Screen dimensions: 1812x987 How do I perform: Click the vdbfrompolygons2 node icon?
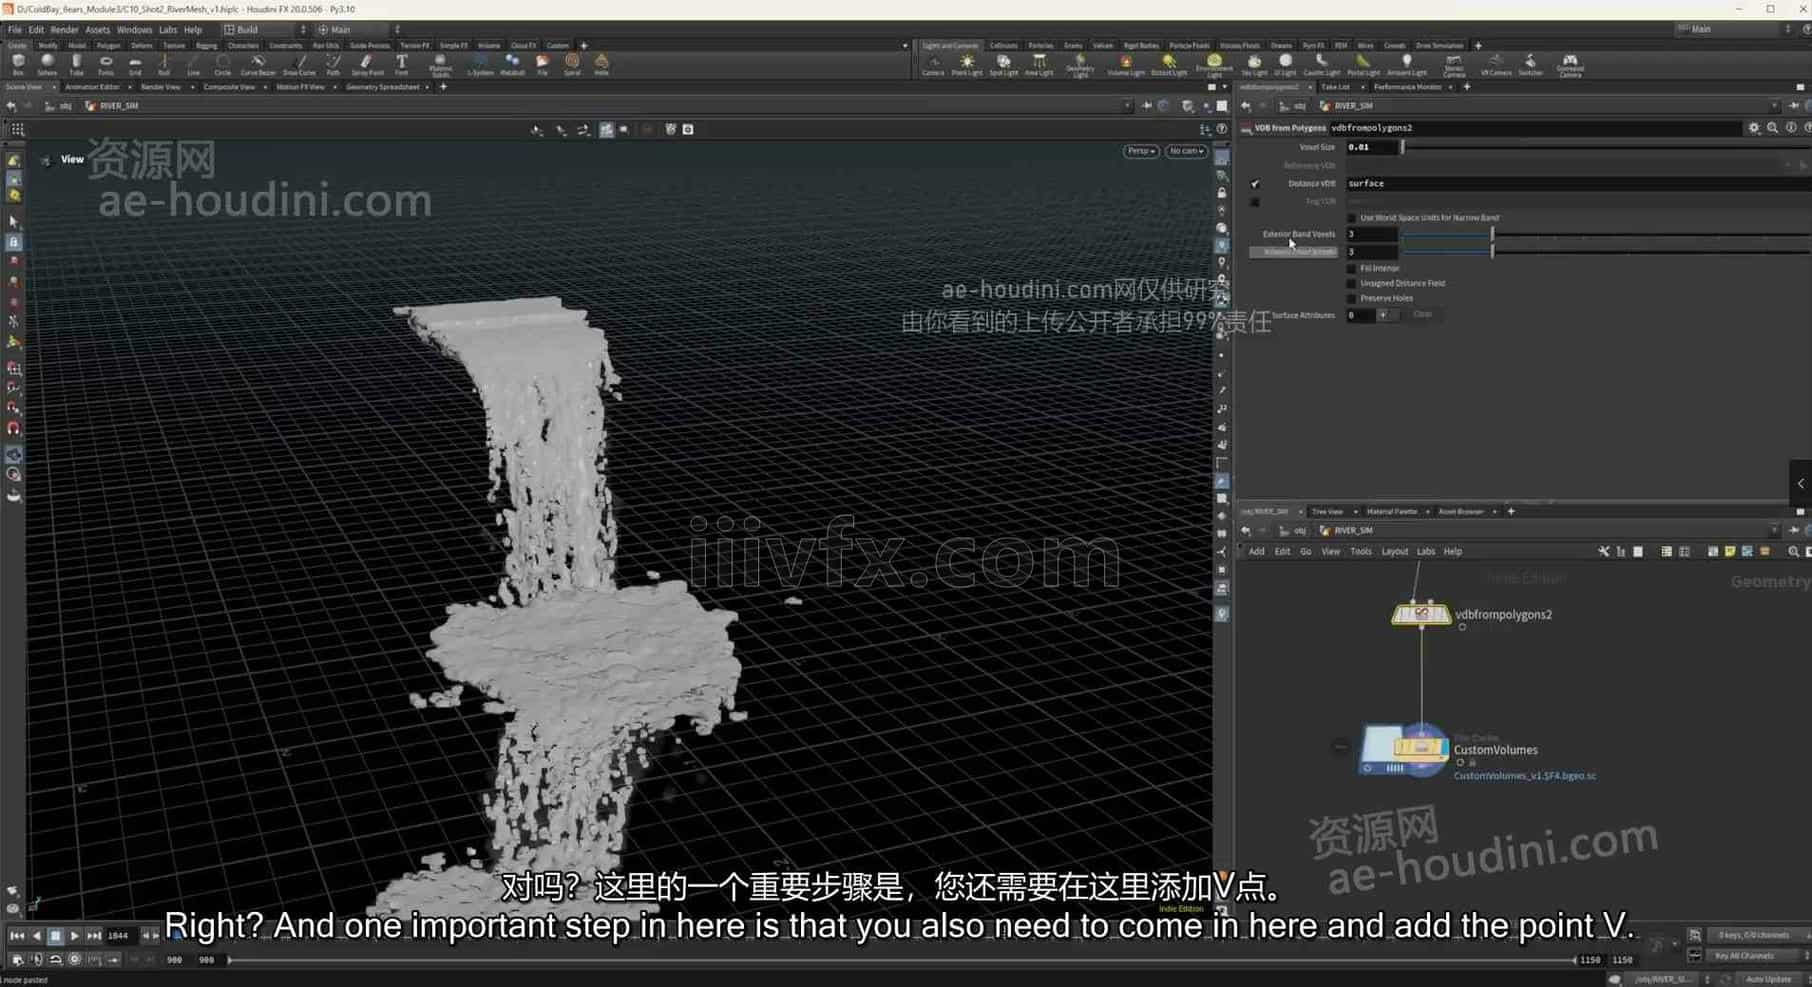pyautogui.click(x=1421, y=614)
